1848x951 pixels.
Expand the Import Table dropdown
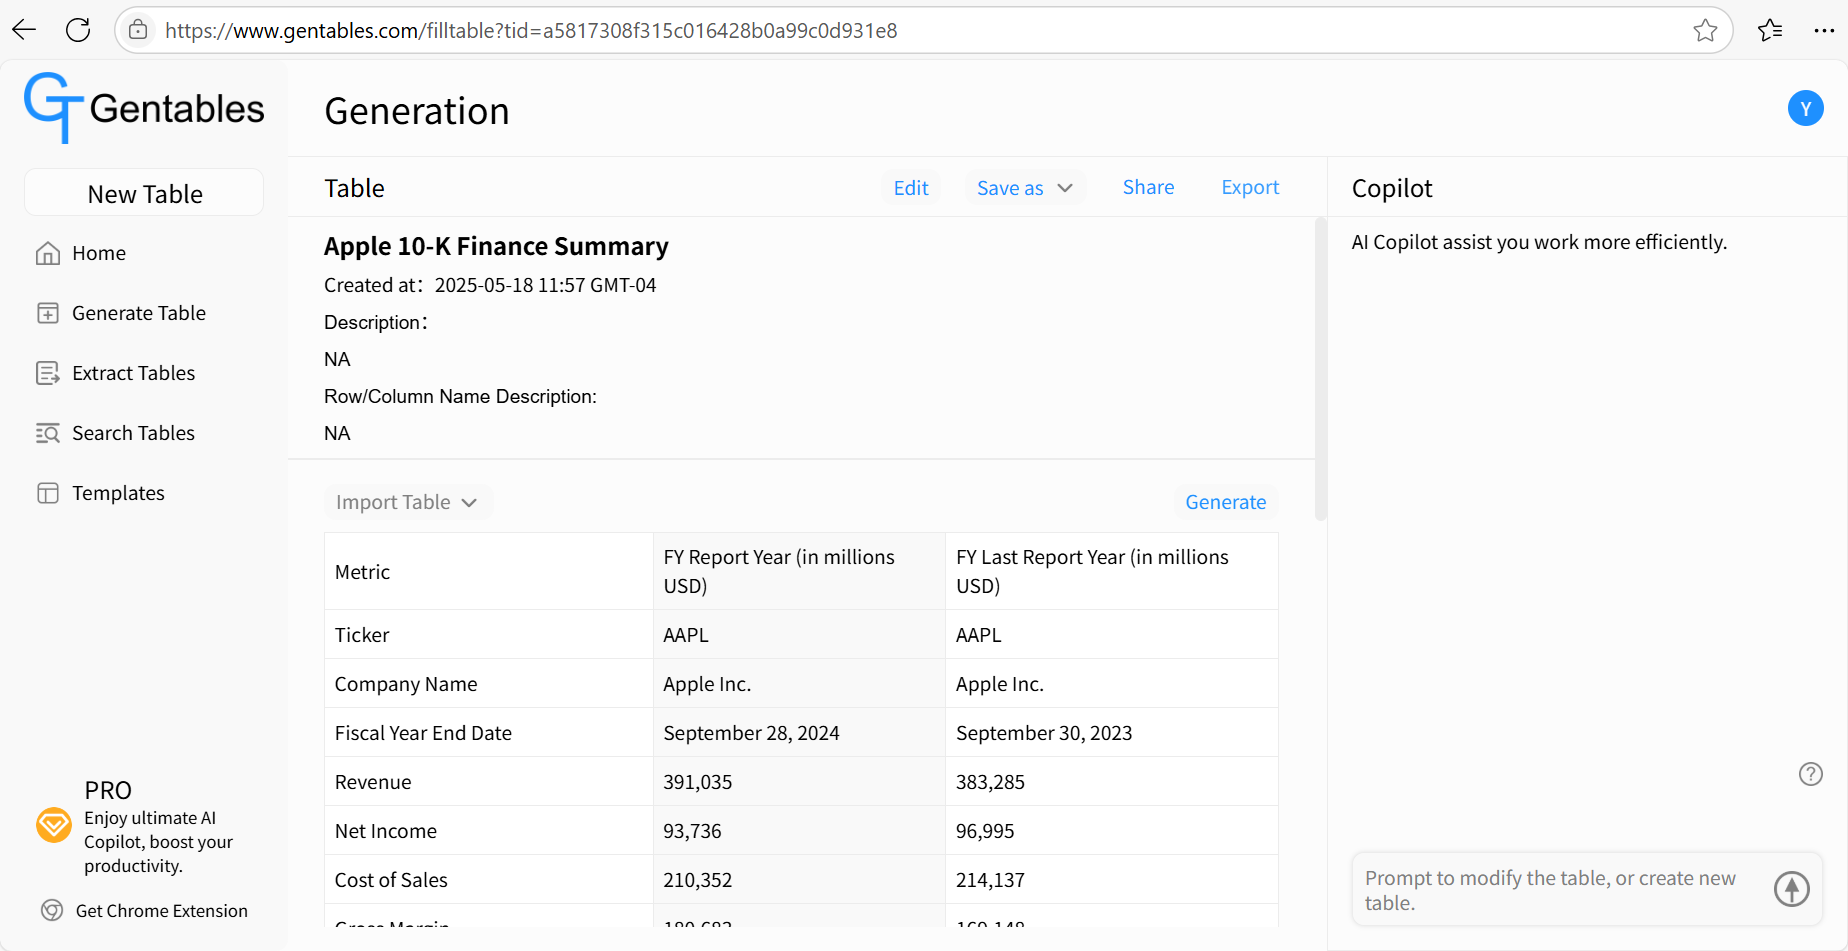407,502
